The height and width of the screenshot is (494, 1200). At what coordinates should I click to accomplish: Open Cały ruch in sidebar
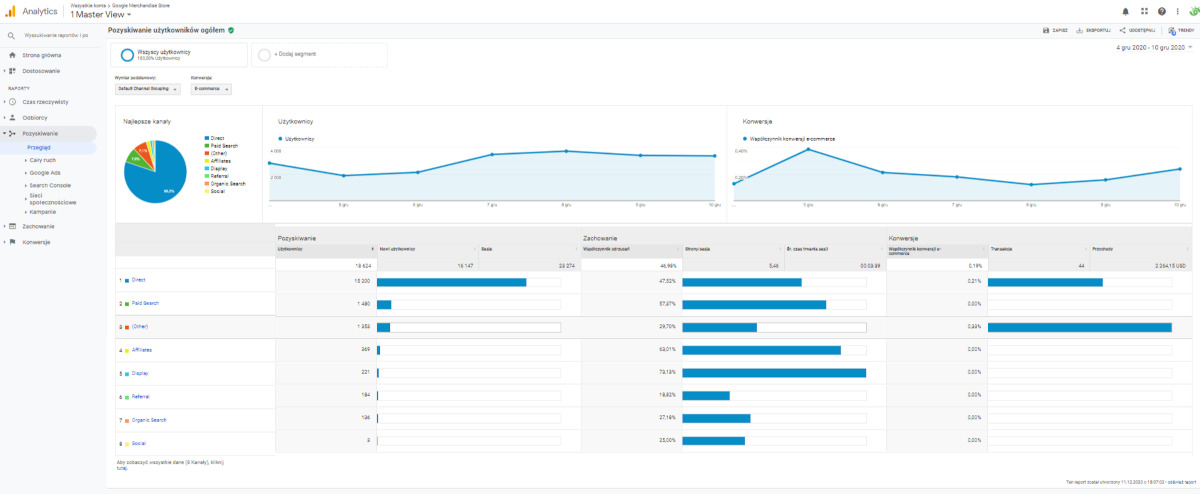43,159
